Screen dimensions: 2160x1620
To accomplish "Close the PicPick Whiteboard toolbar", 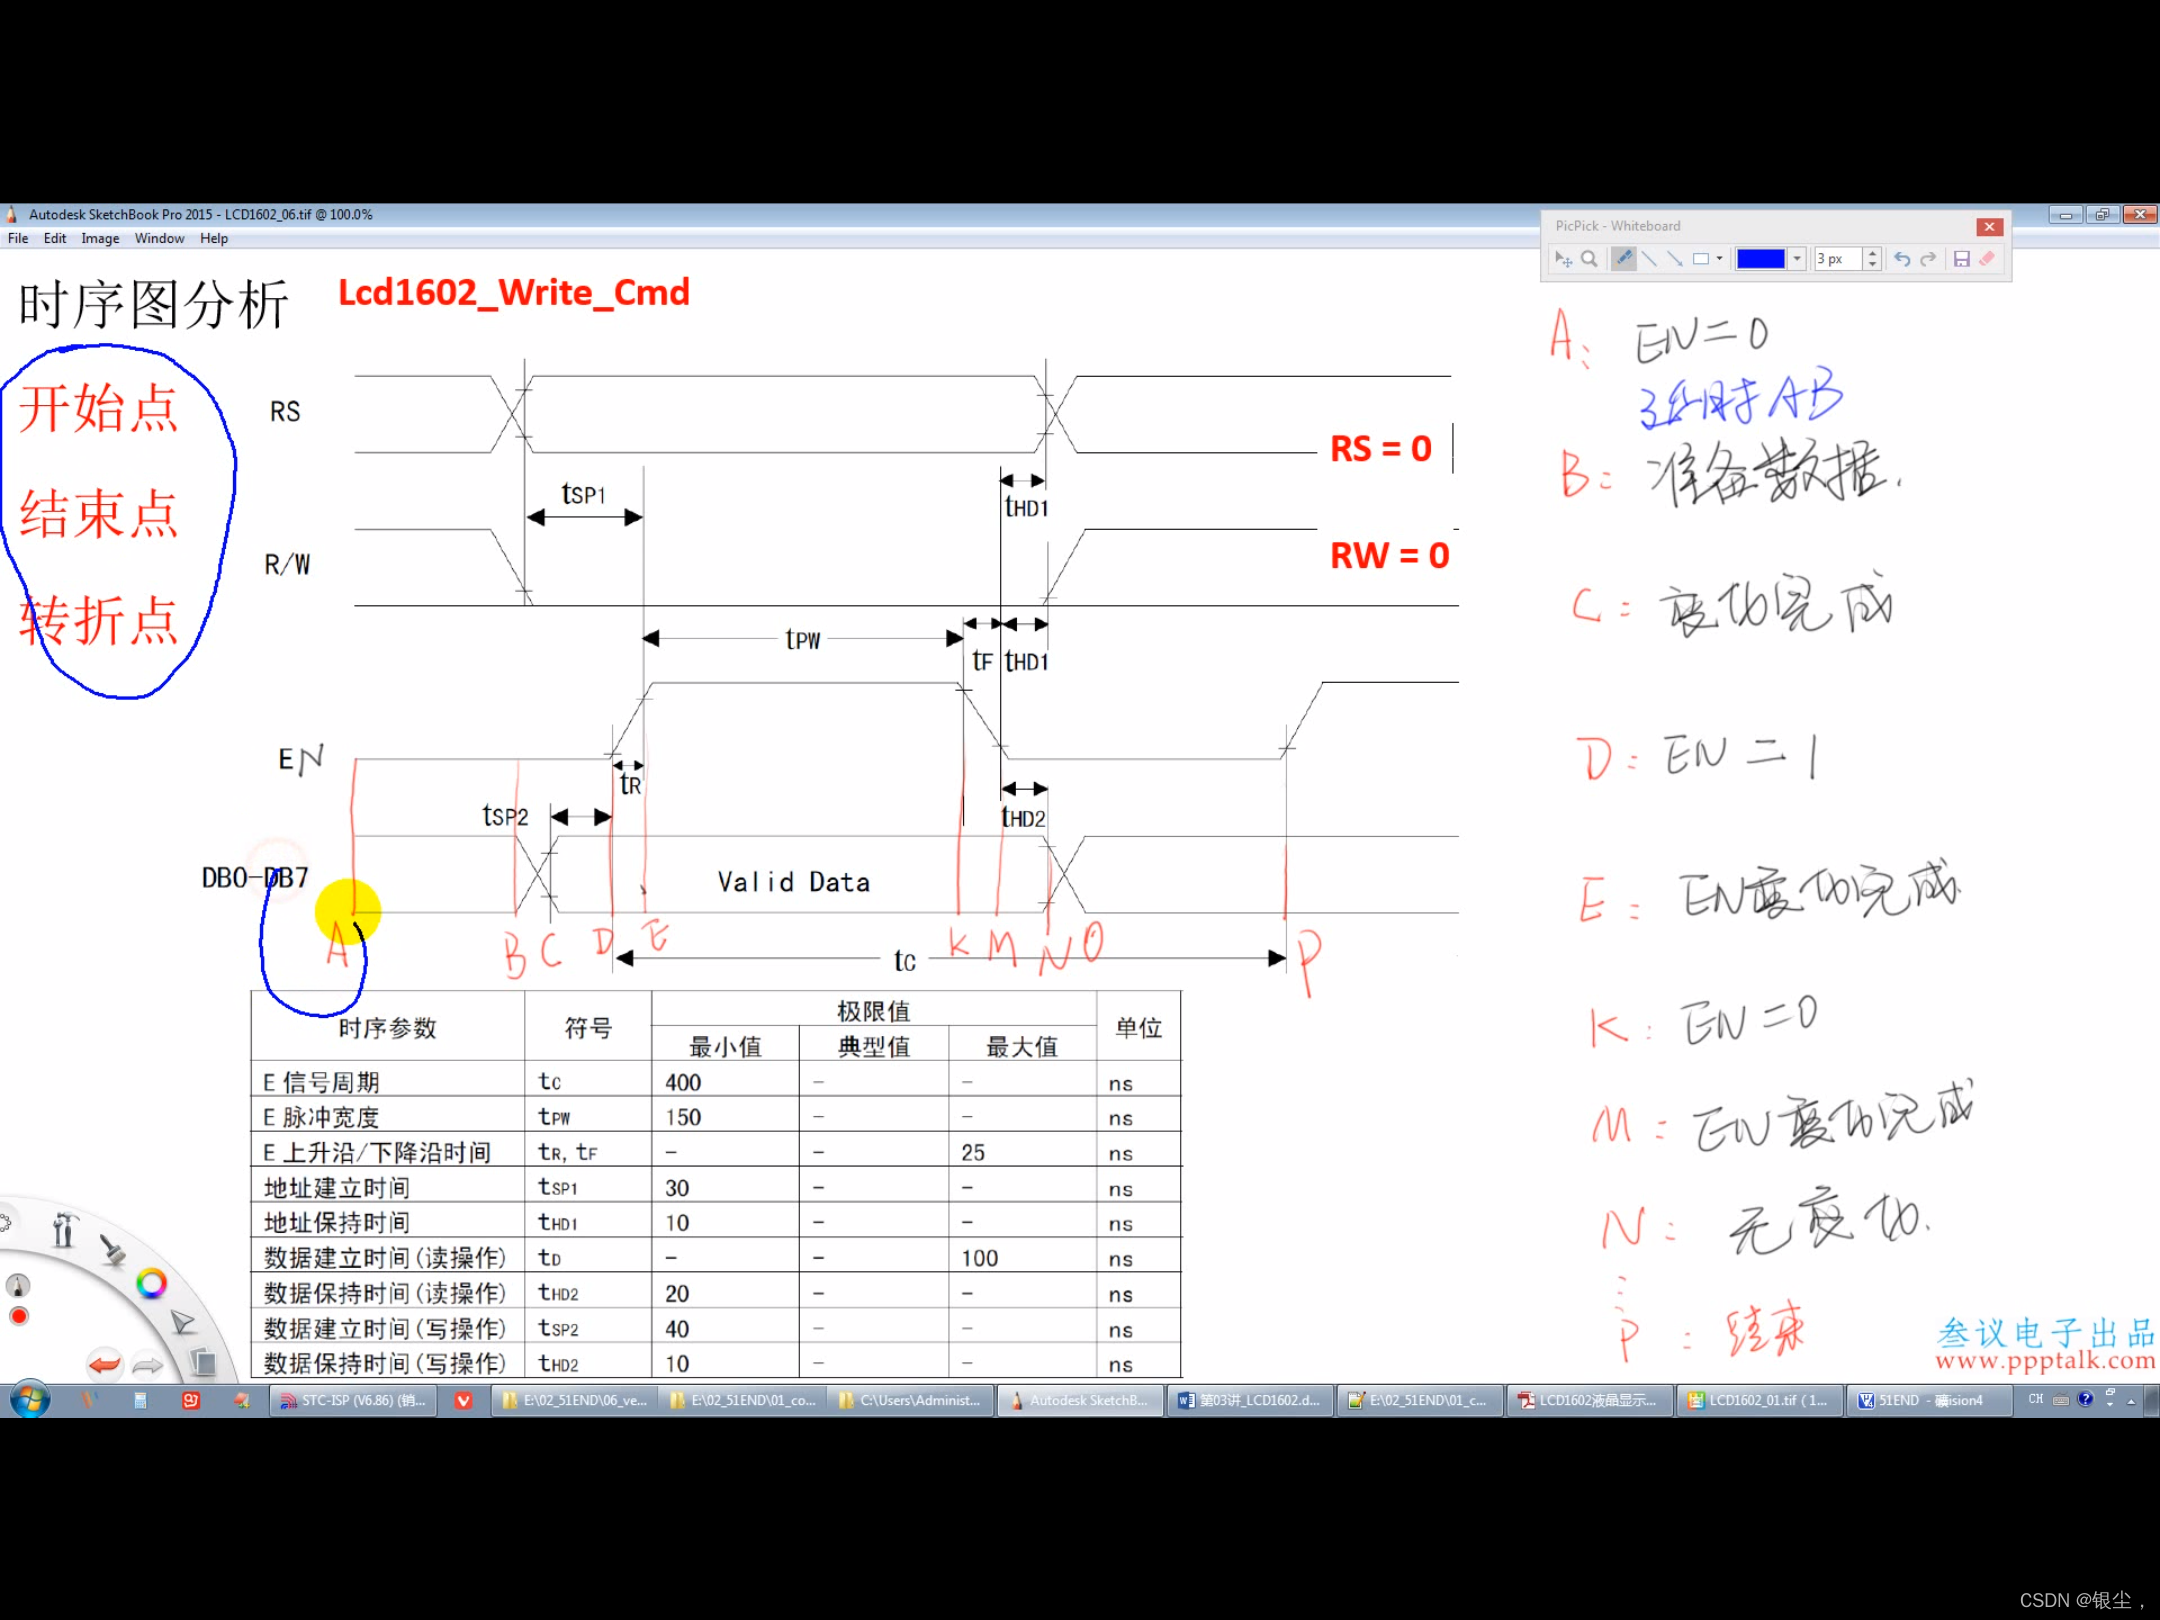I will click(x=1989, y=227).
